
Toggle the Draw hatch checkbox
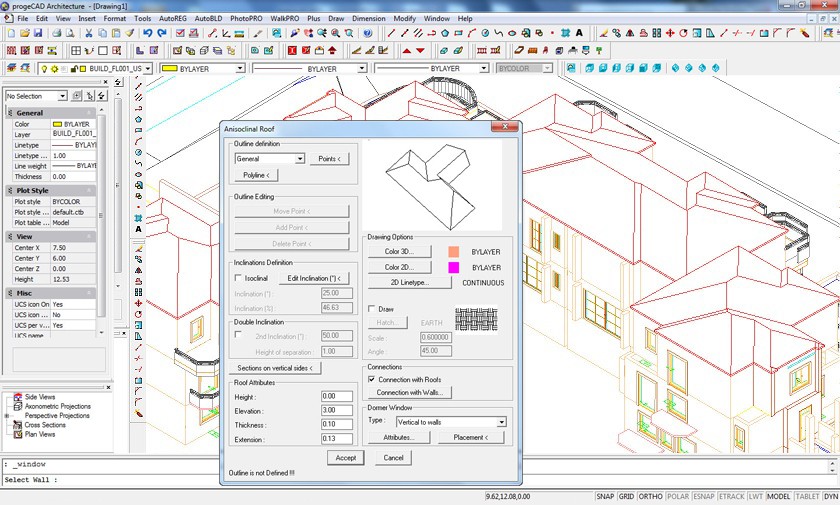372,309
